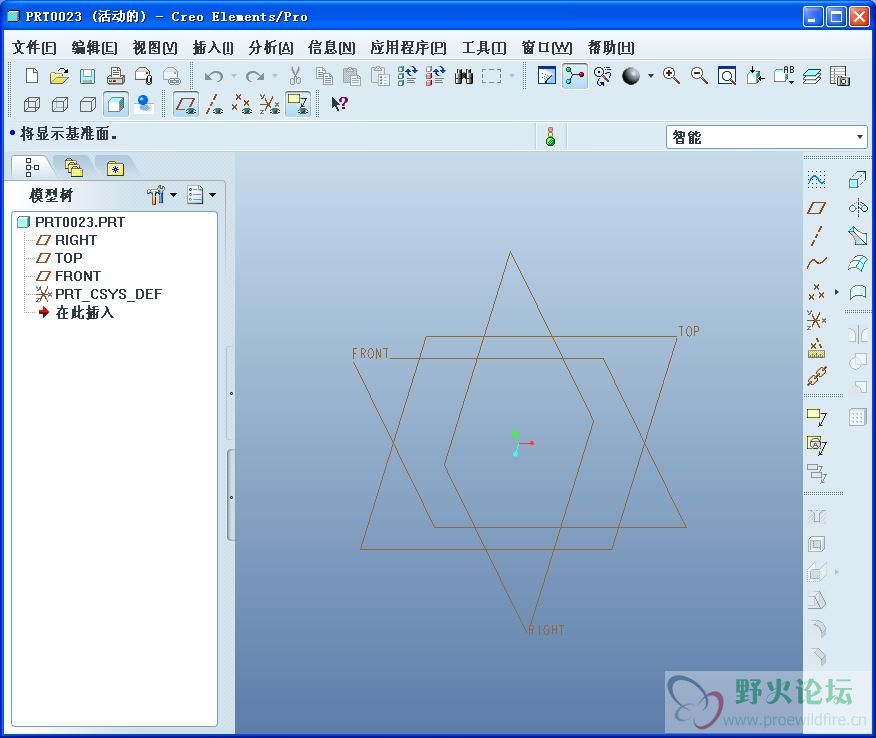Toggle the repaint screen icon
The height and width of the screenshot is (738, 876).
[546, 75]
